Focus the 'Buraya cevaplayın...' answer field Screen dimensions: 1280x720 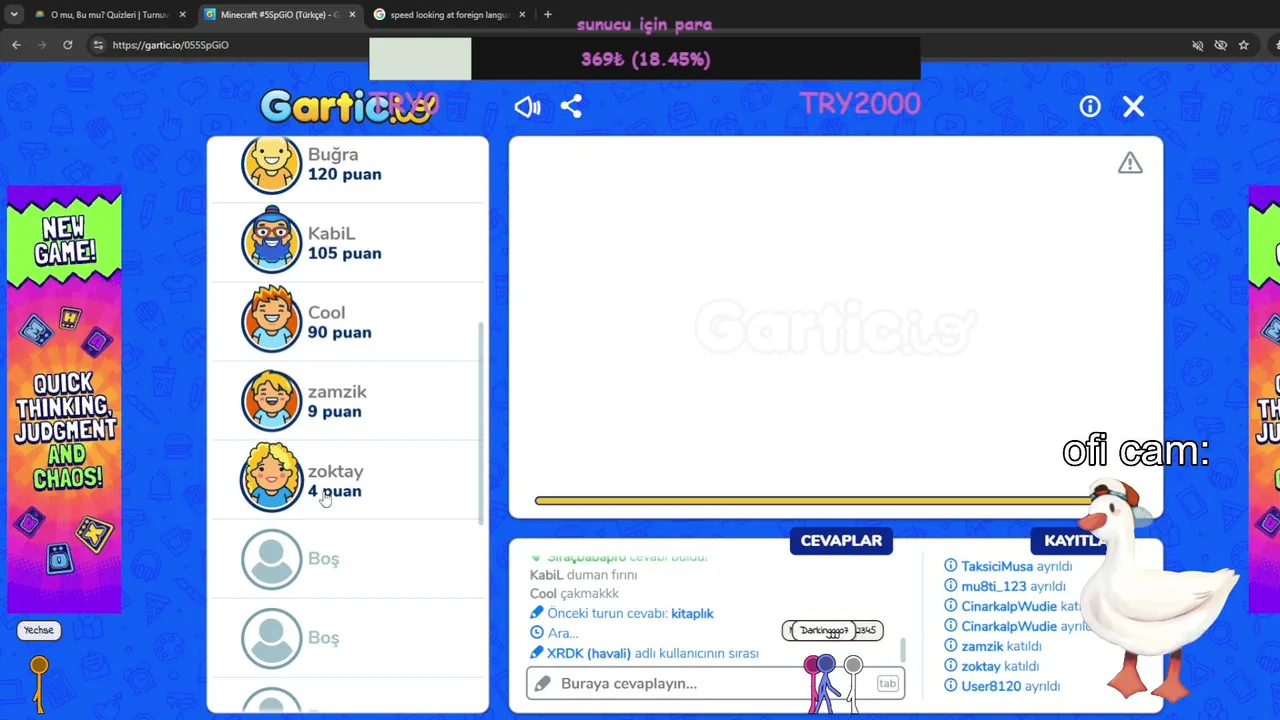point(715,683)
